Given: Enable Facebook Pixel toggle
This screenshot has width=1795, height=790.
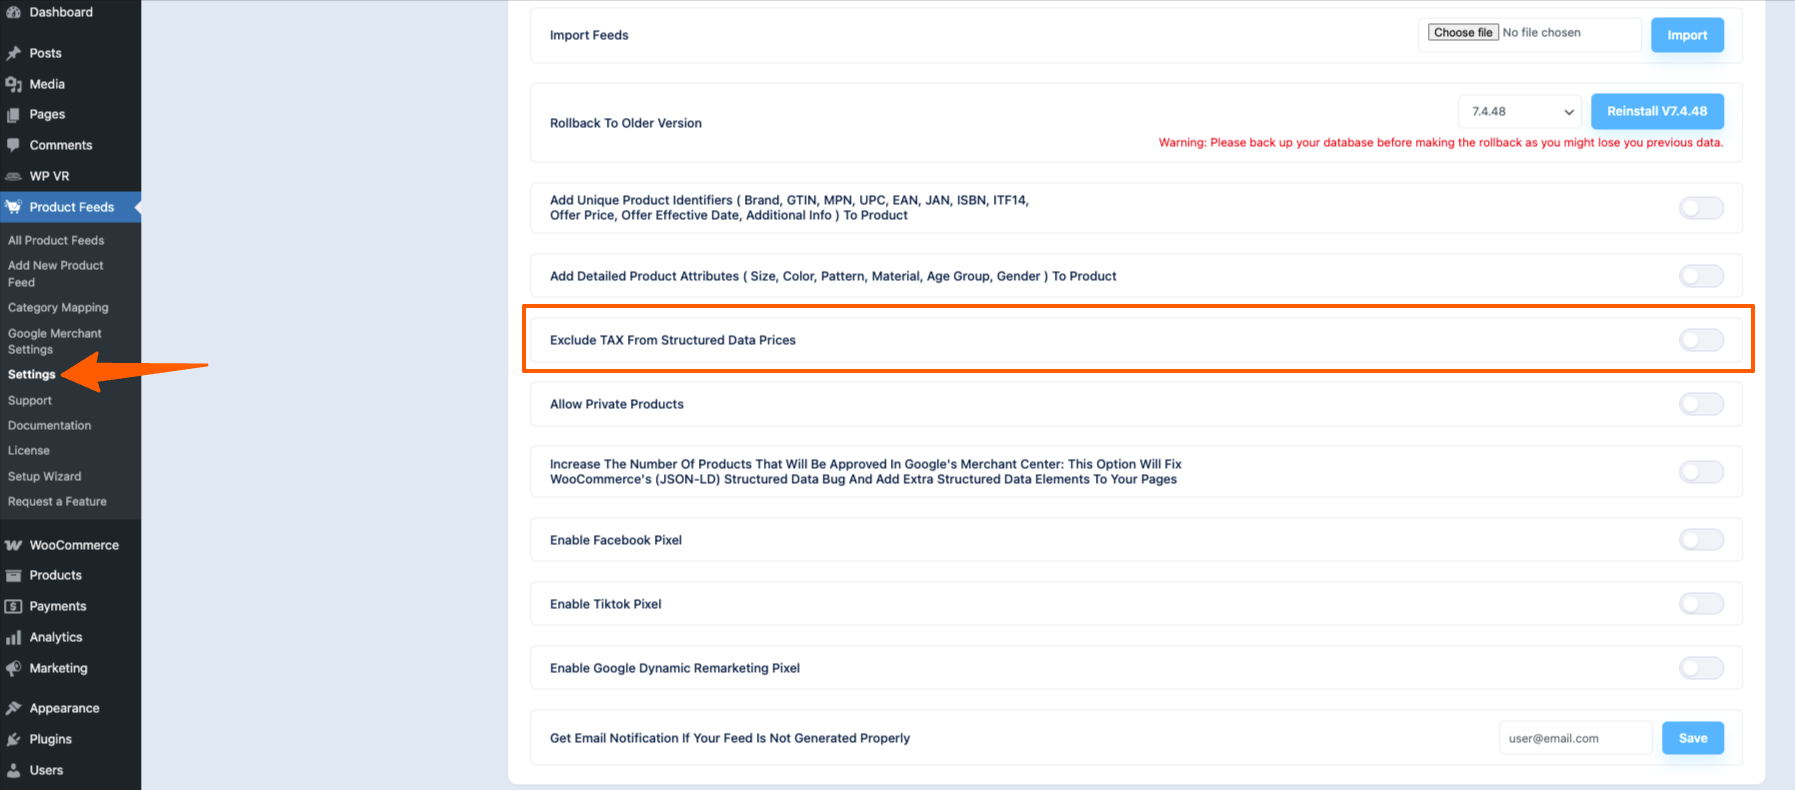Looking at the screenshot, I should pyautogui.click(x=1701, y=540).
